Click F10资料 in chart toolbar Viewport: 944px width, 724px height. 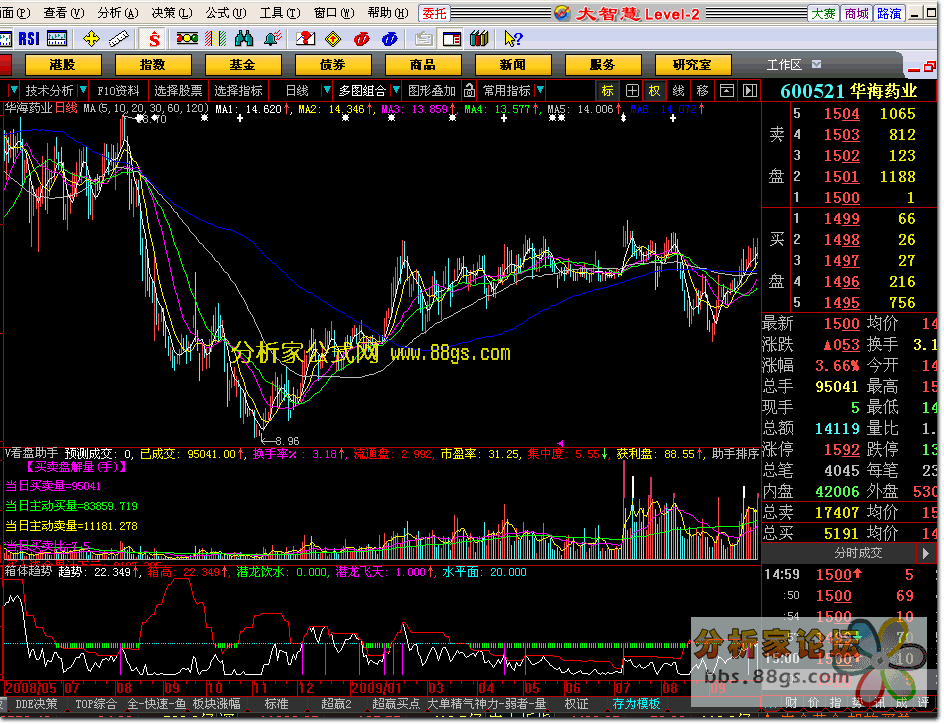click(118, 91)
